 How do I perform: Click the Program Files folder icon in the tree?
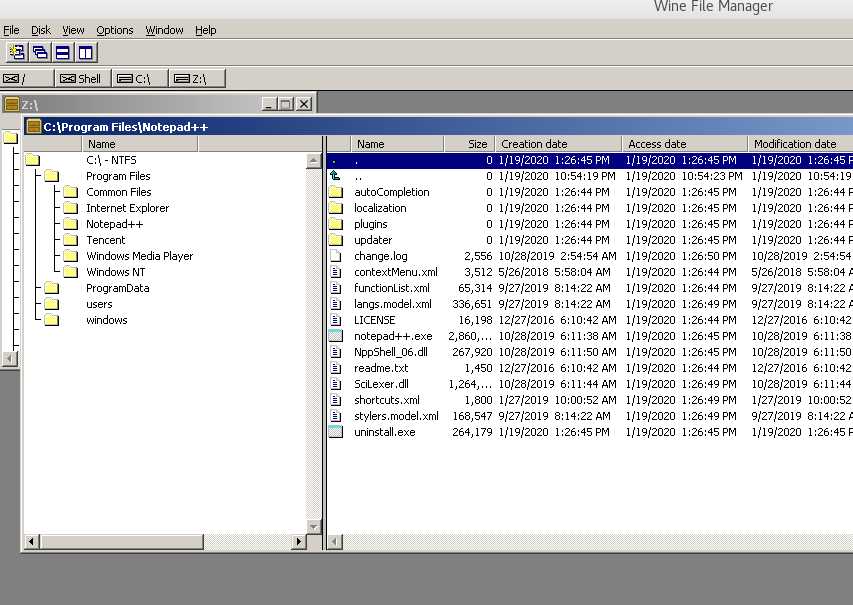point(52,176)
